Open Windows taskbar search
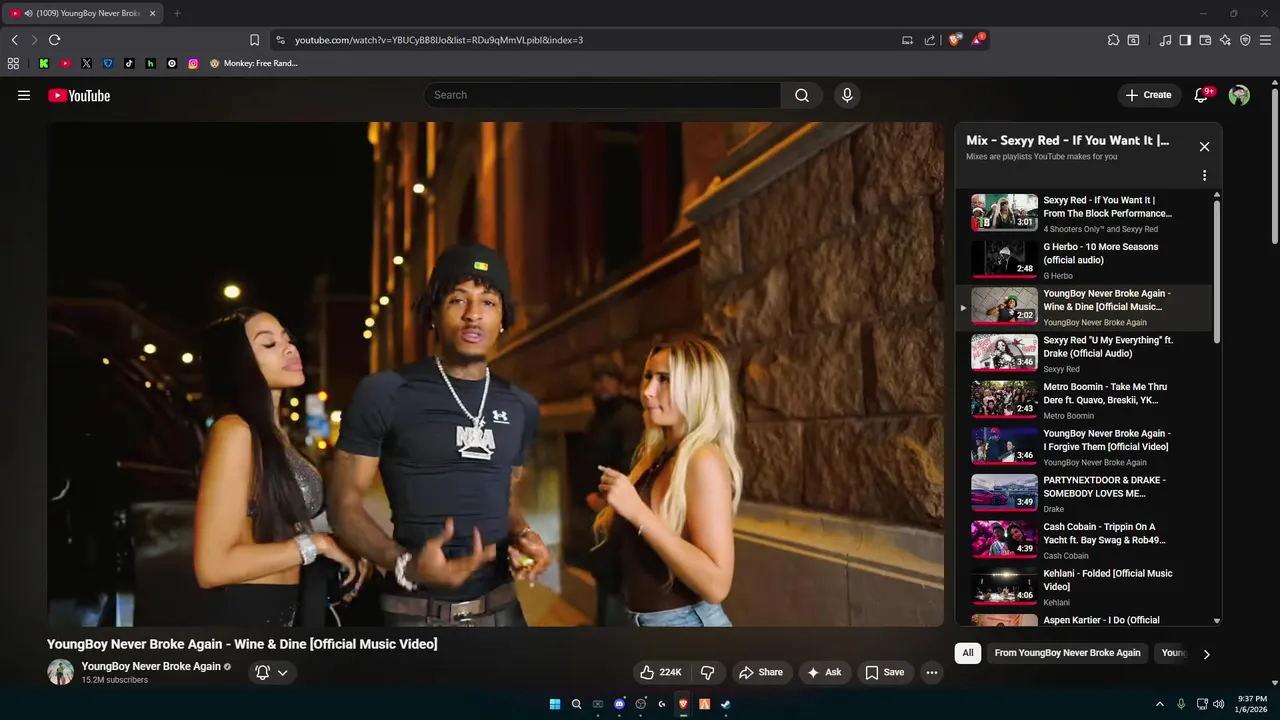 [576, 704]
